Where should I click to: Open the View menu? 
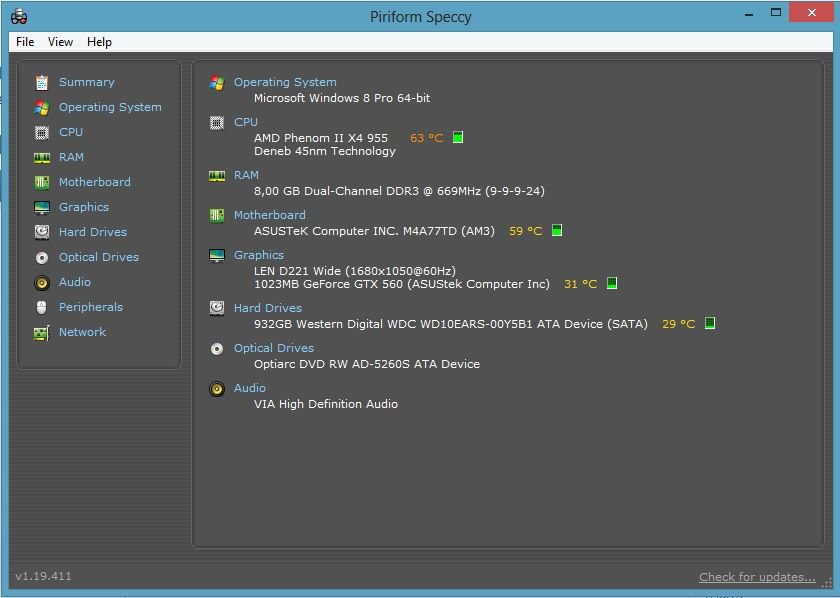[60, 42]
